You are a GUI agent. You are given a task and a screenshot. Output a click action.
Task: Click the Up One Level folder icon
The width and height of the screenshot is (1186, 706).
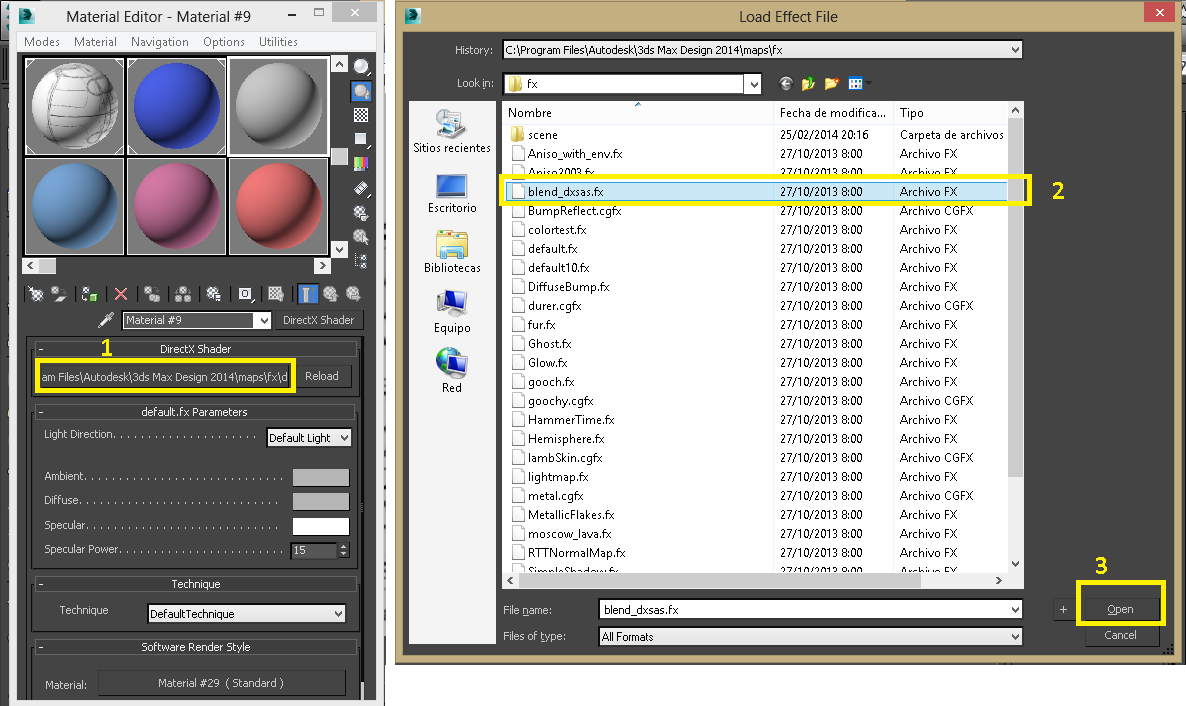pos(809,83)
